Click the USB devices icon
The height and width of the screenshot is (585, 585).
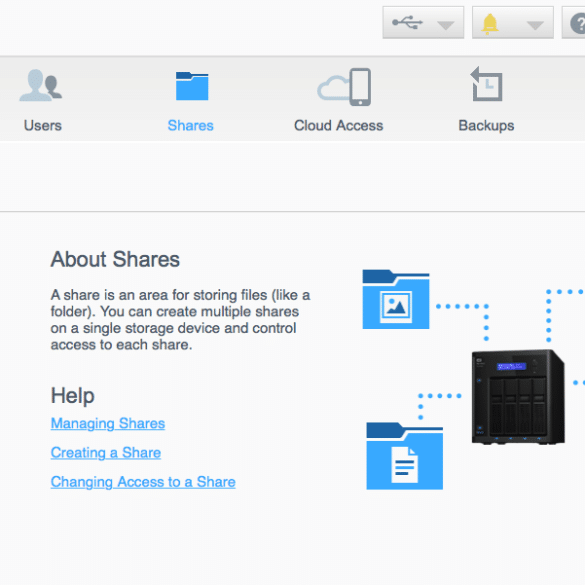(x=407, y=23)
